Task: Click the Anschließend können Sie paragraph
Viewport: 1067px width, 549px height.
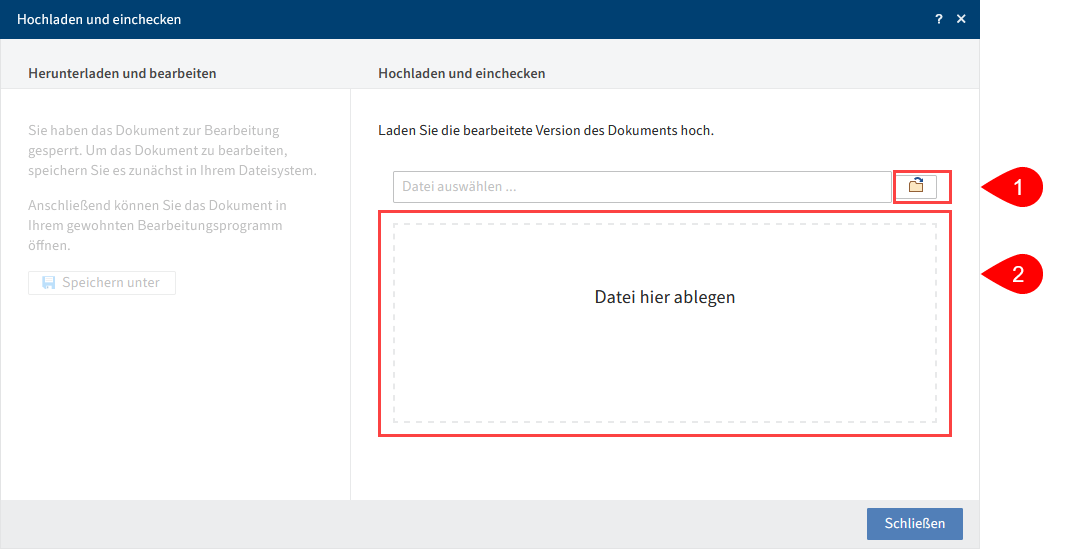Action: click(x=157, y=225)
